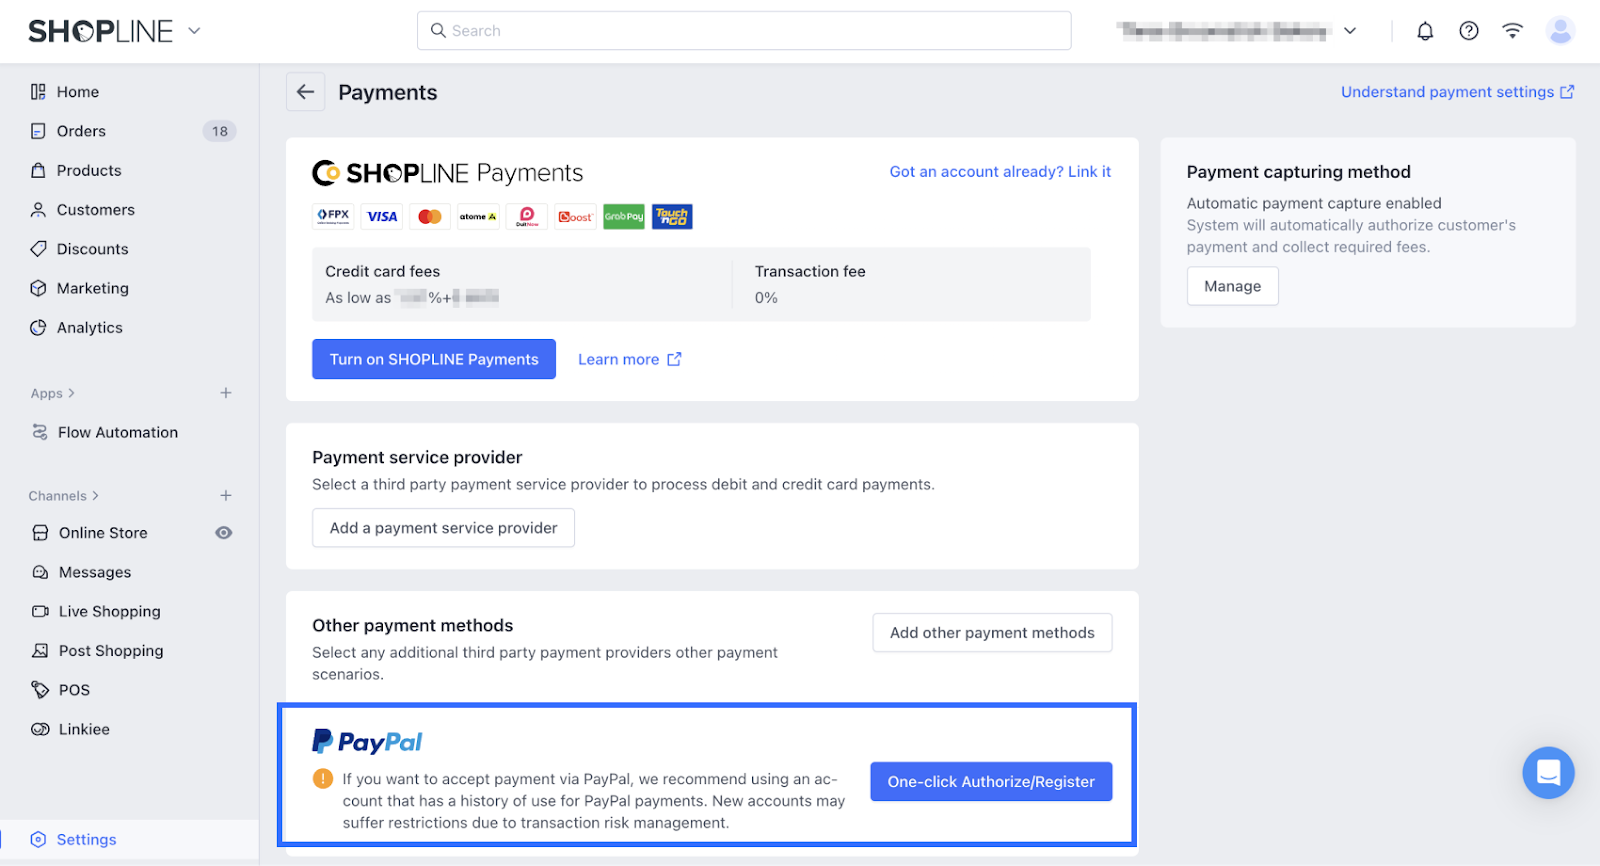The image size is (1600, 866).
Task: Open the user profile avatar
Action: point(1560,31)
